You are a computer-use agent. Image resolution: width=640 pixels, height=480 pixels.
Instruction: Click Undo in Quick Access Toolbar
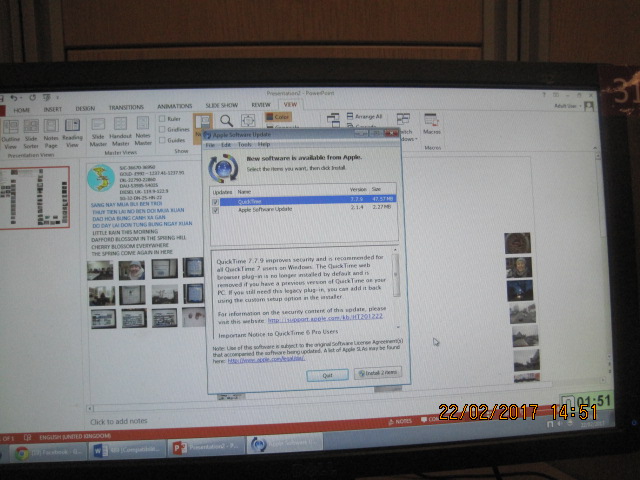click(13, 98)
